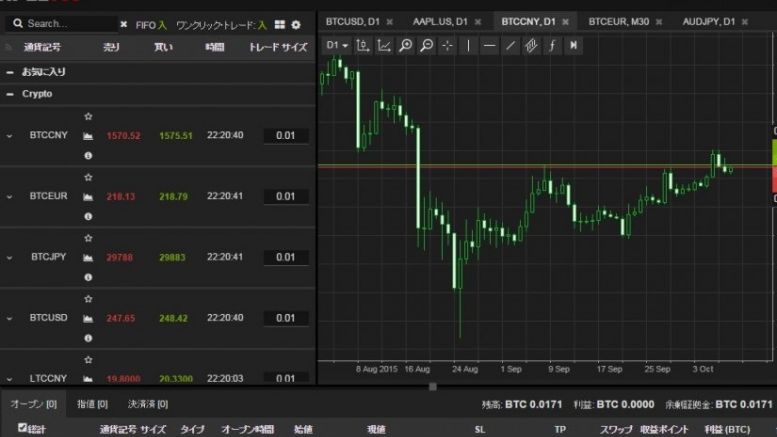Screen dimensions: 777x437
Task: Star BTCJPY as a favorite
Action: [88, 238]
